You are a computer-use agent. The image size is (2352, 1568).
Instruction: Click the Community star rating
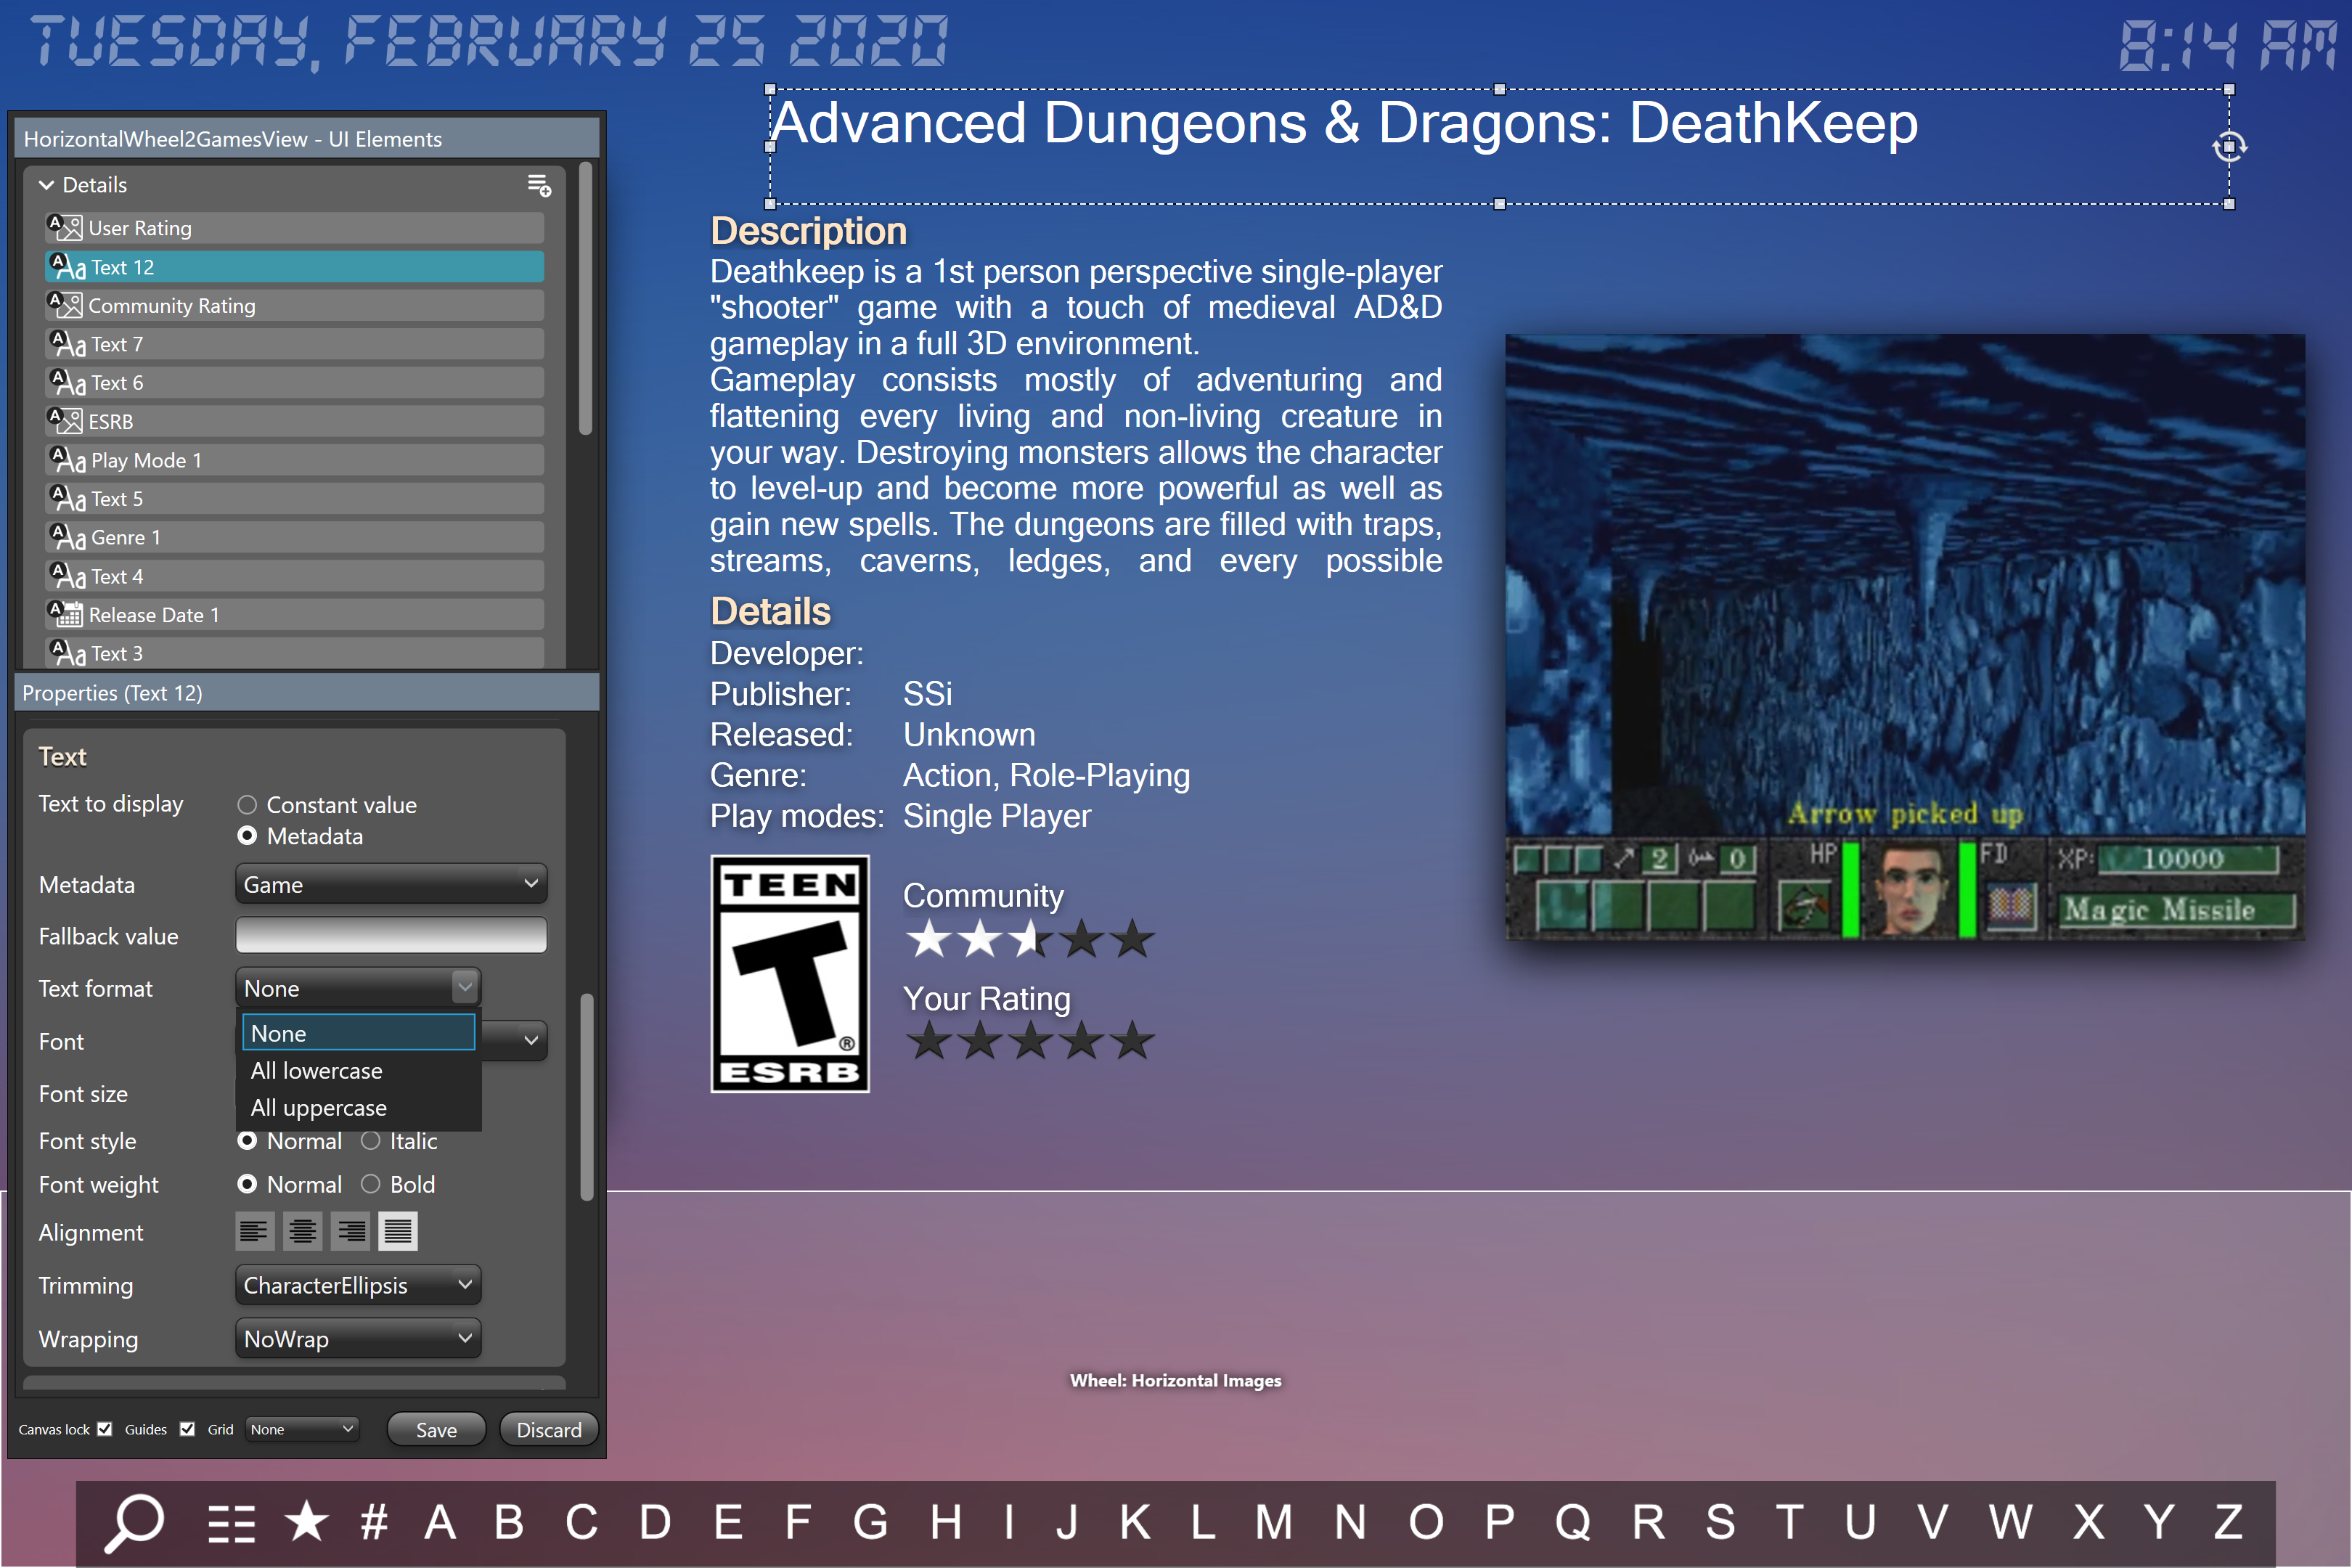[x=1030, y=939]
